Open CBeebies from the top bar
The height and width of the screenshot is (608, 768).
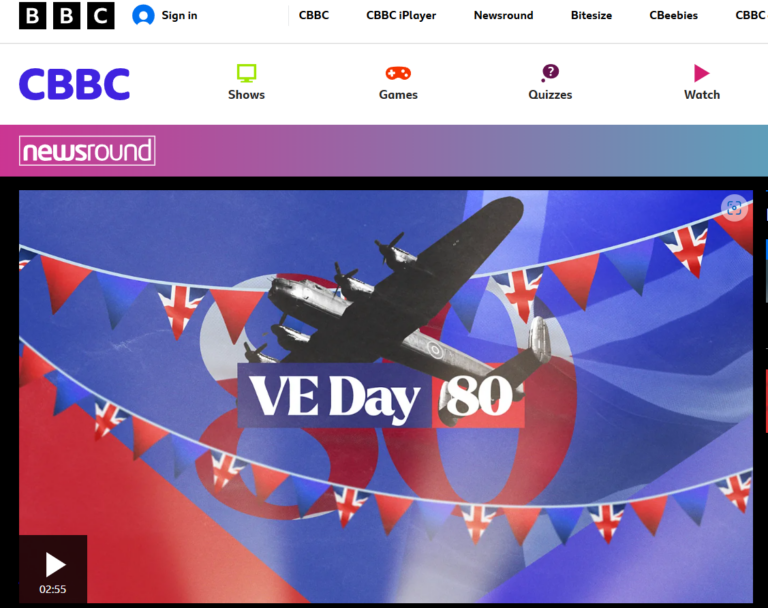[x=673, y=16]
